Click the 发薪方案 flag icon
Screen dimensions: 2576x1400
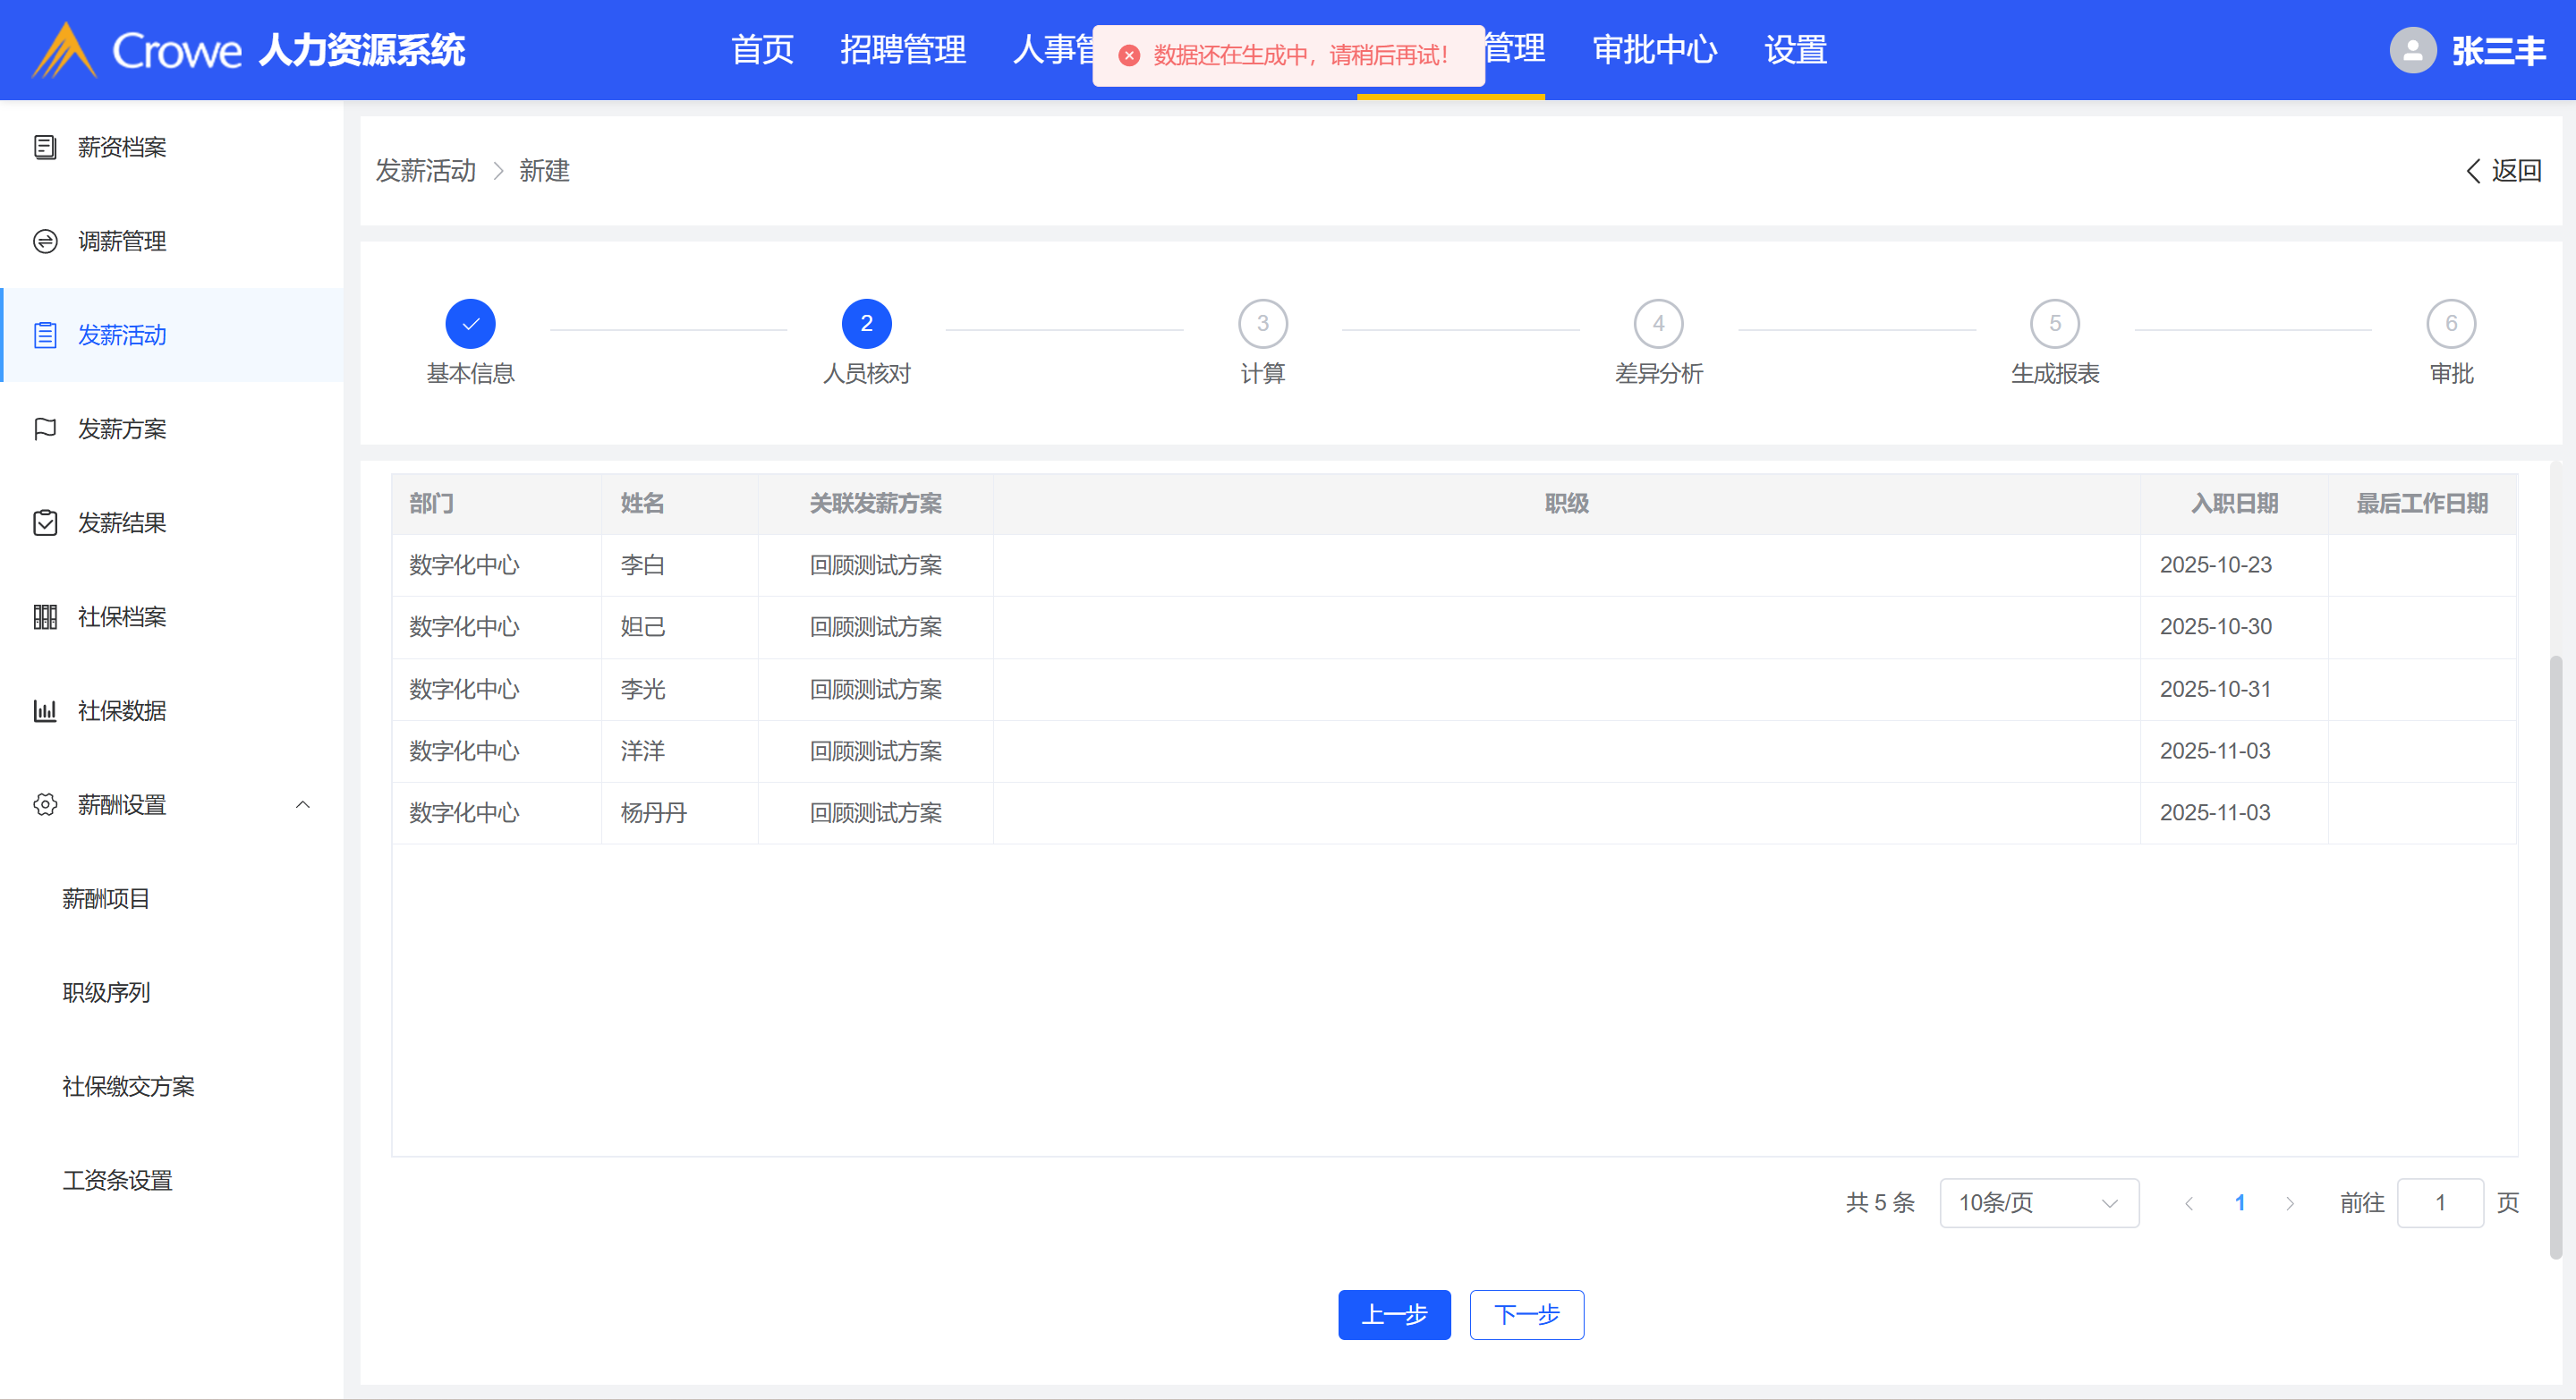(45, 429)
